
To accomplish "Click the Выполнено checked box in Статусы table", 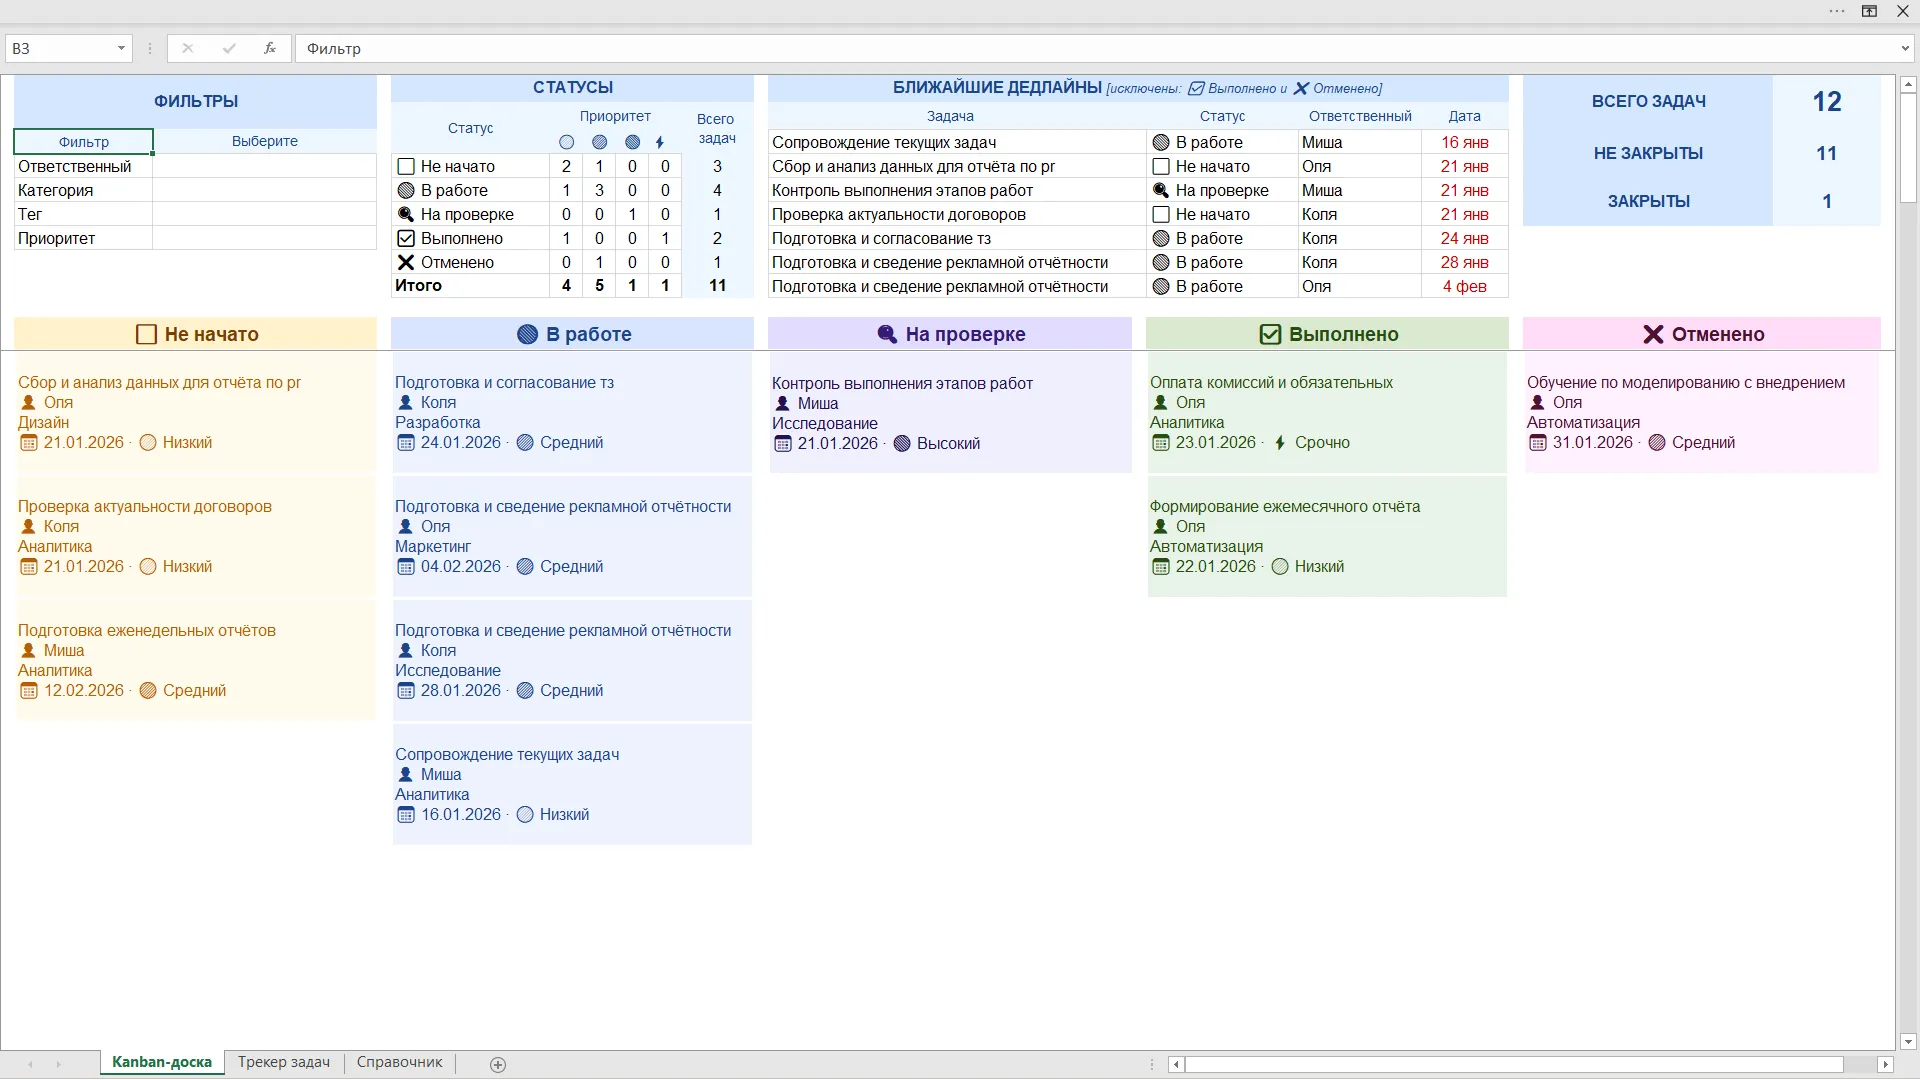I will click(406, 239).
